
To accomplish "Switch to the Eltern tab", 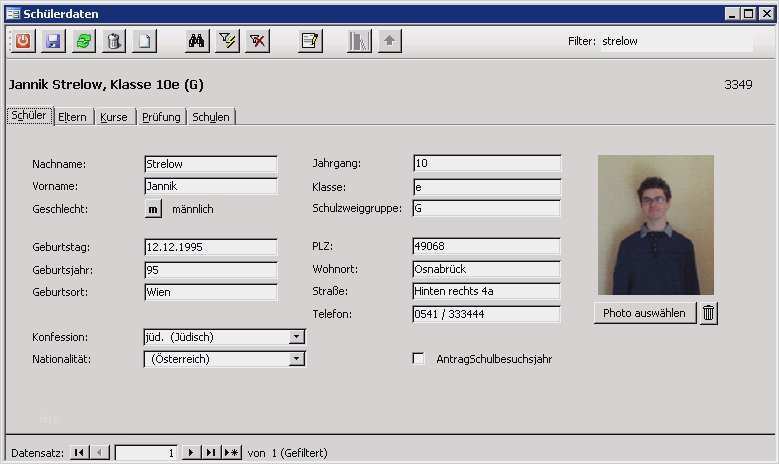I will [73, 117].
